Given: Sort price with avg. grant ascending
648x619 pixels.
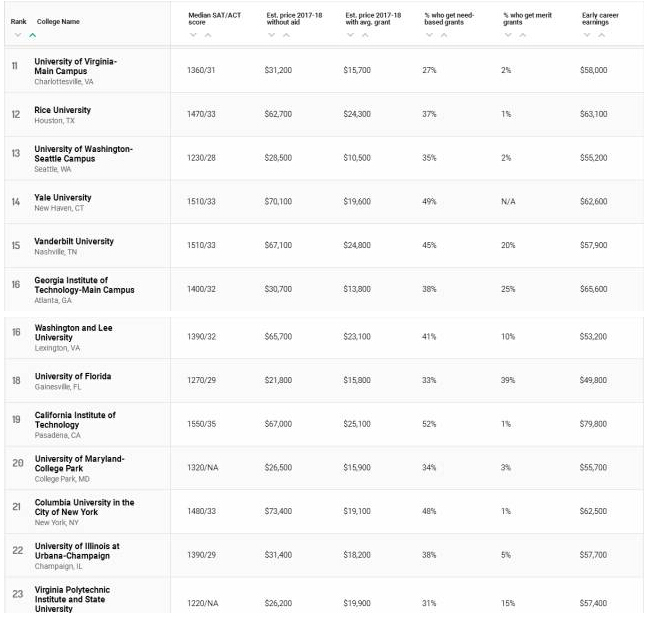Looking at the screenshot, I should tap(365, 35).
